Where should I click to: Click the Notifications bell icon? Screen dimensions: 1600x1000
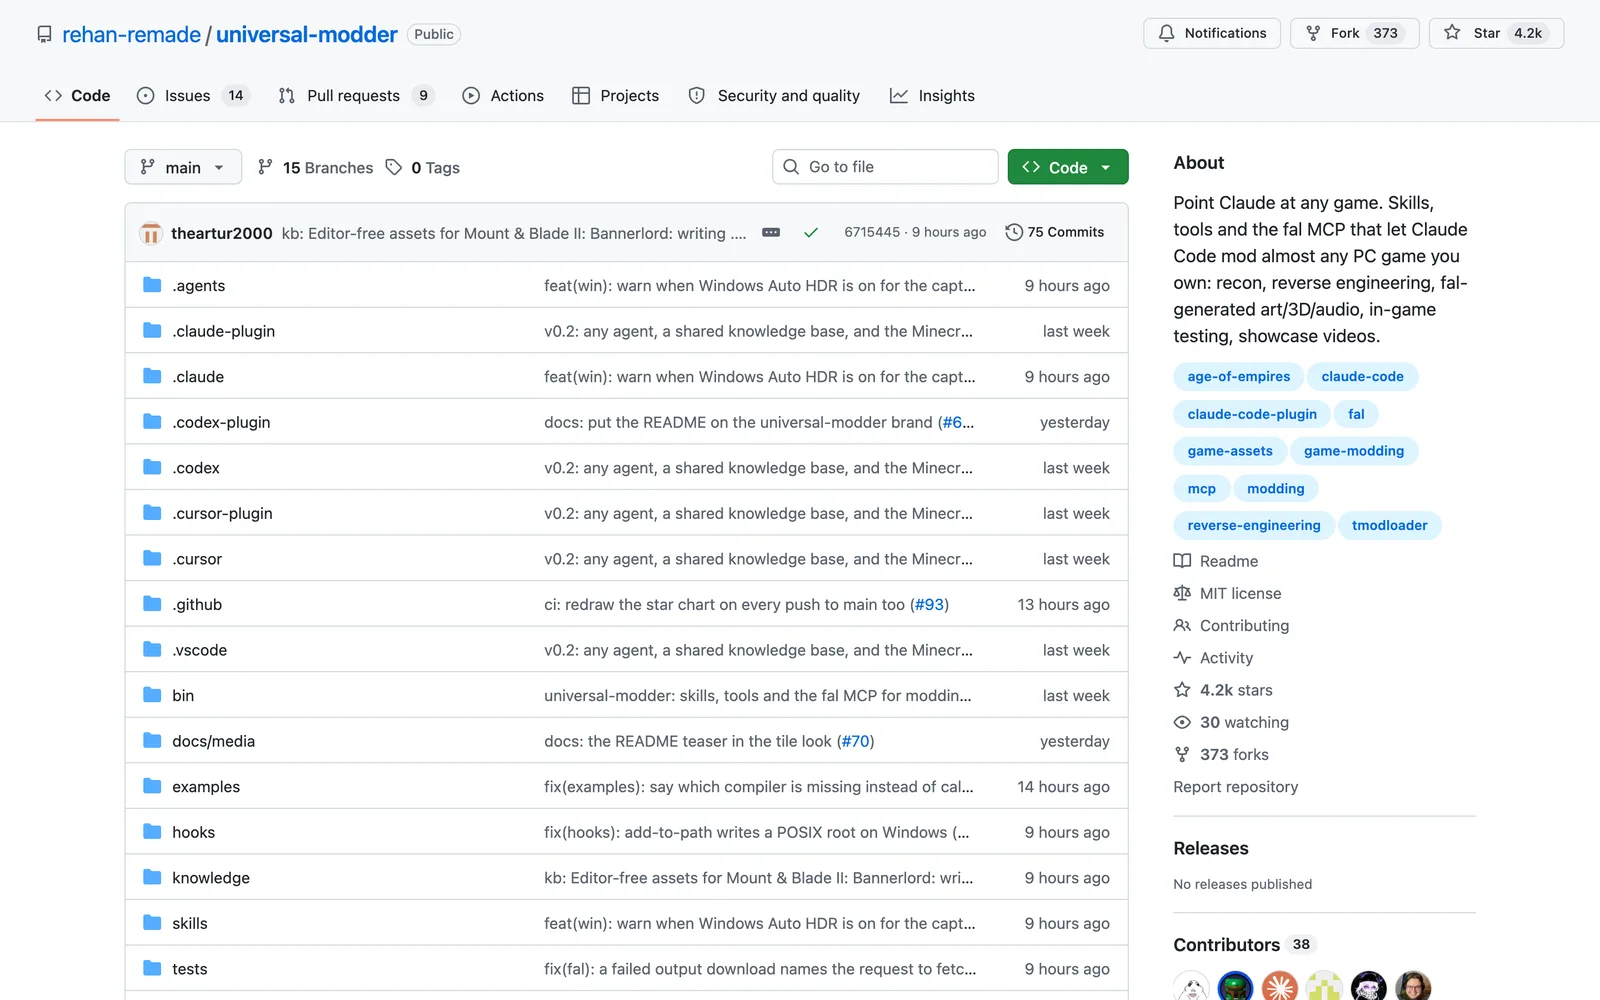(x=1166, y=33)
